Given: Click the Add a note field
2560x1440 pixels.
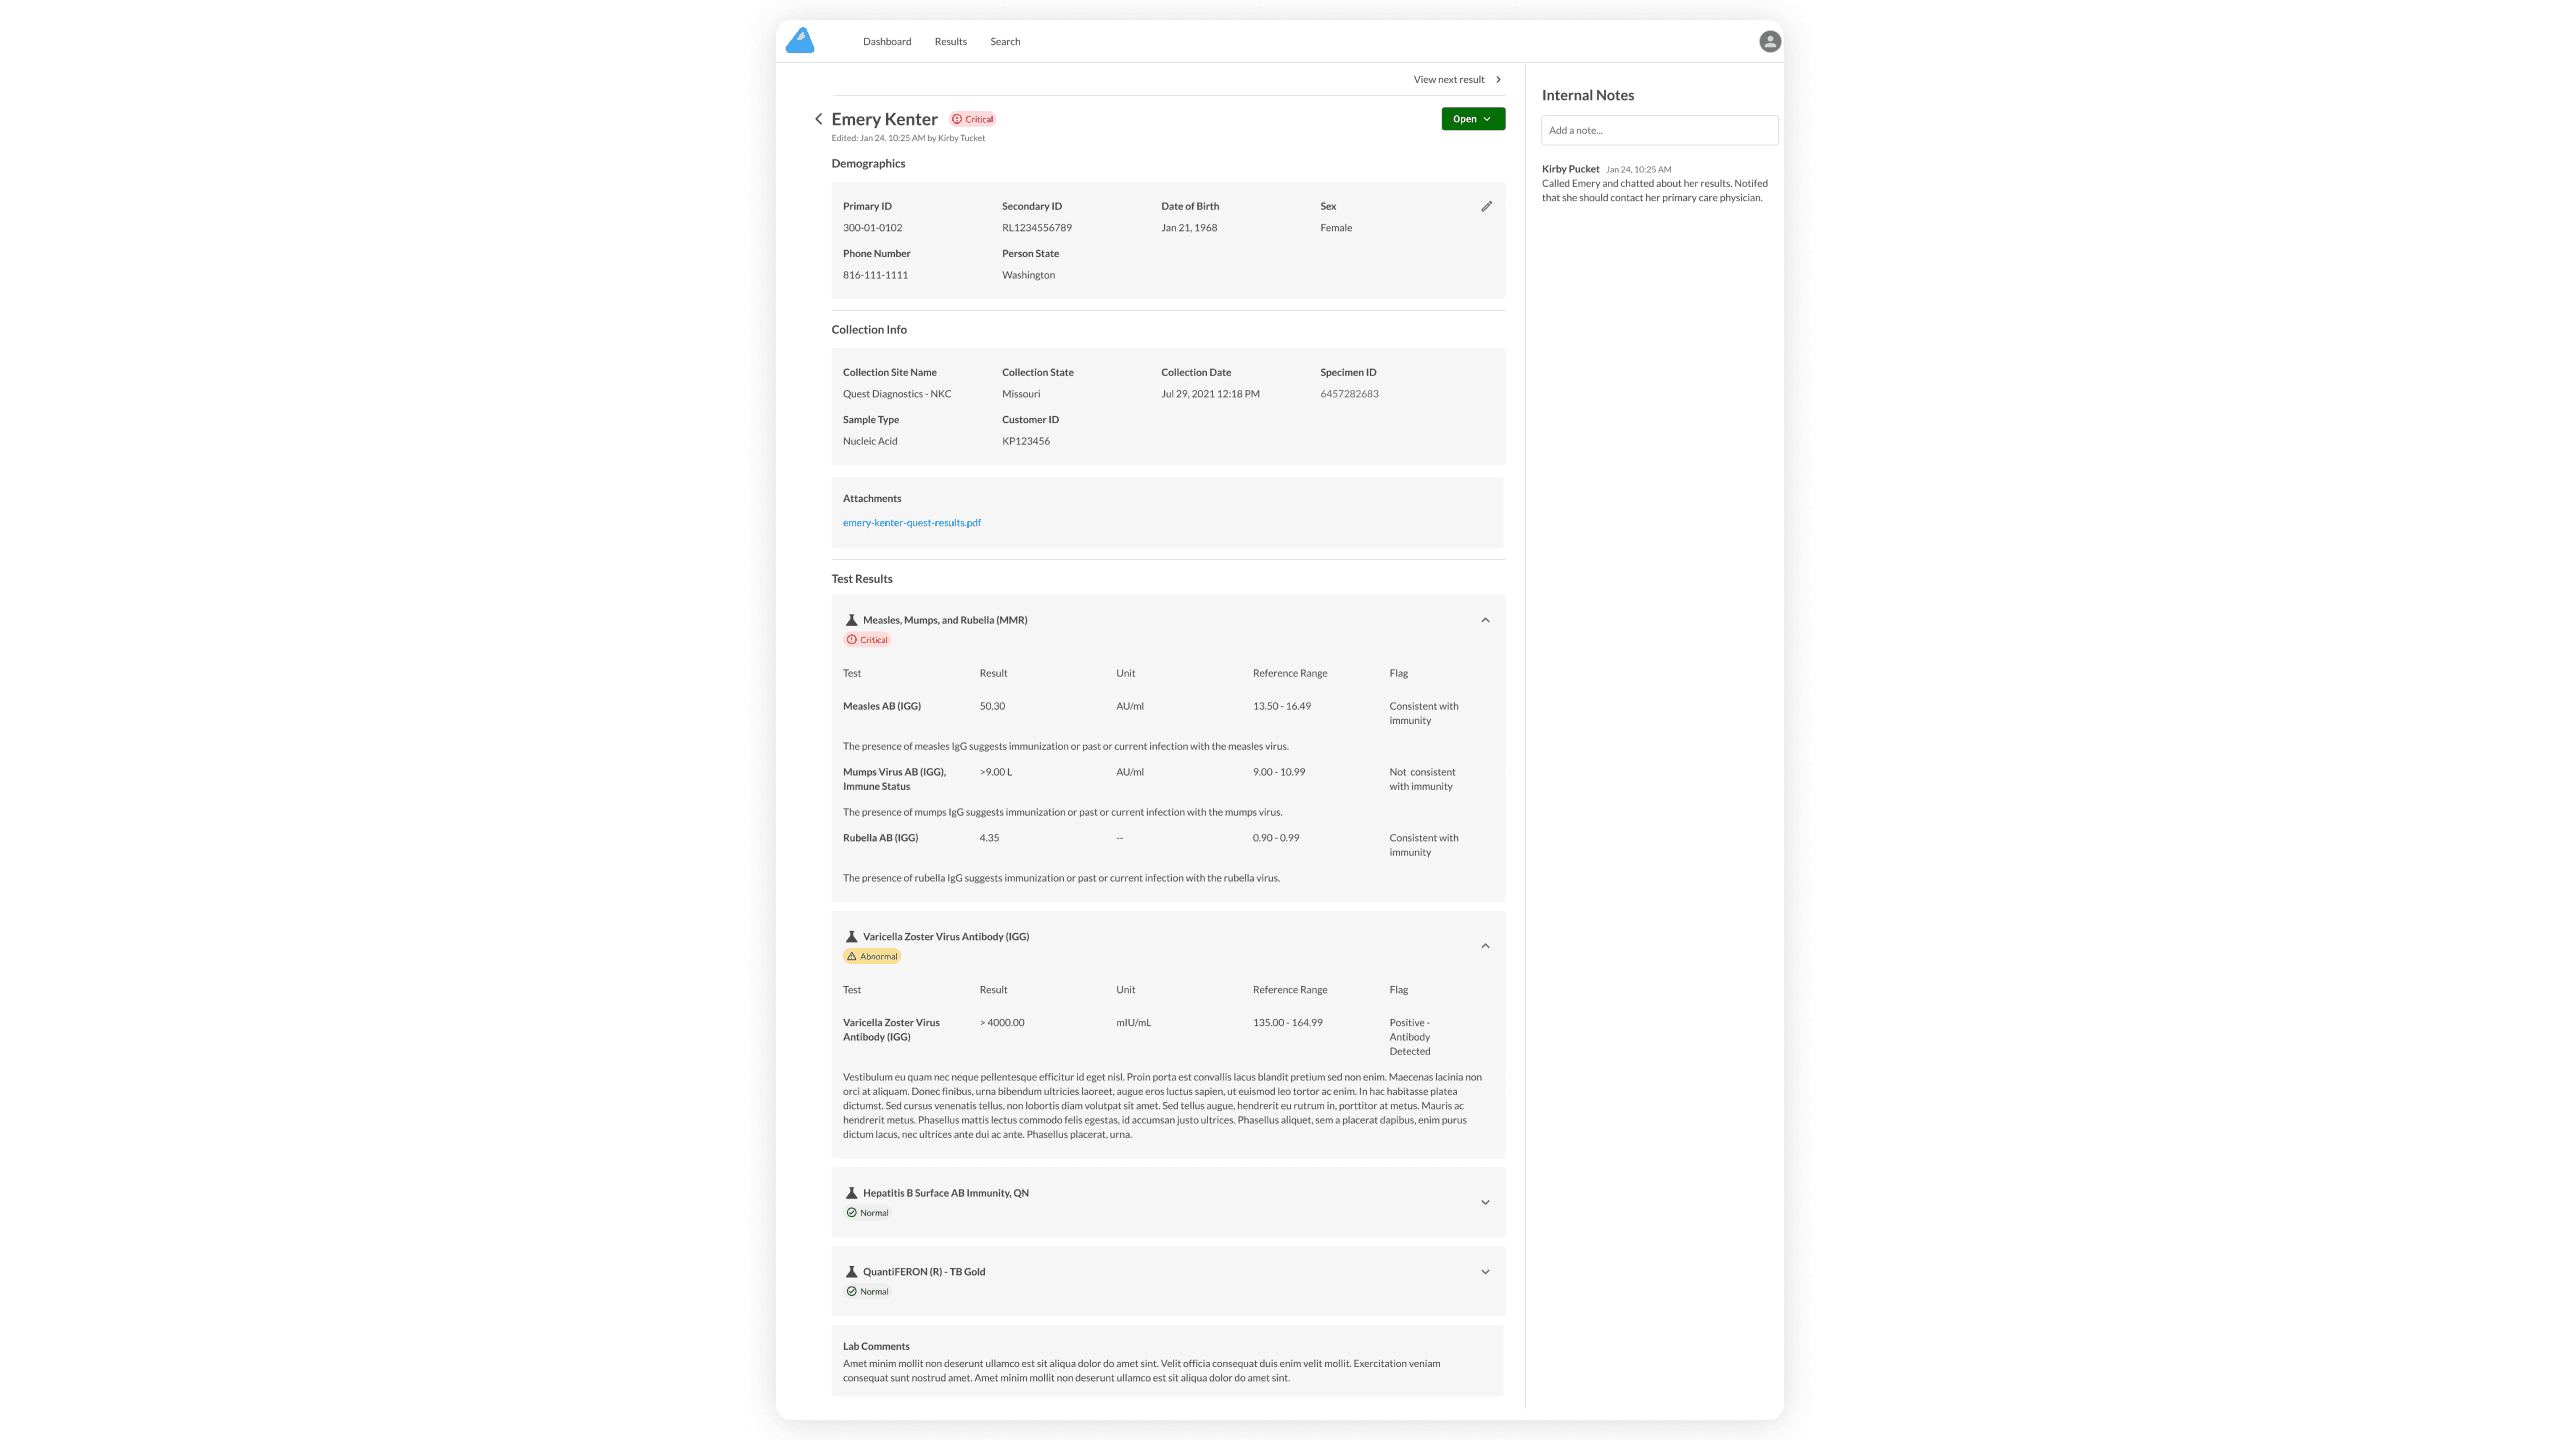Looking at the screenshot, I should (x=1659, y=130).
